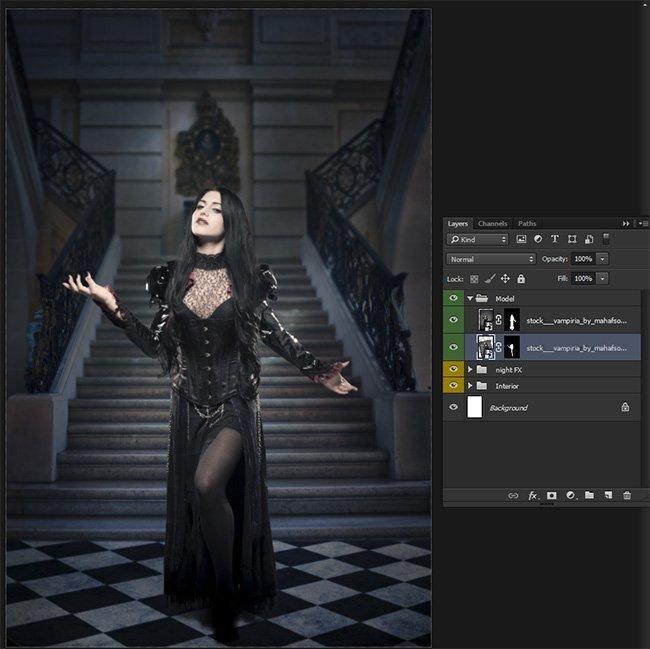
Task: Click the Link layers icon
Action: 513,495
